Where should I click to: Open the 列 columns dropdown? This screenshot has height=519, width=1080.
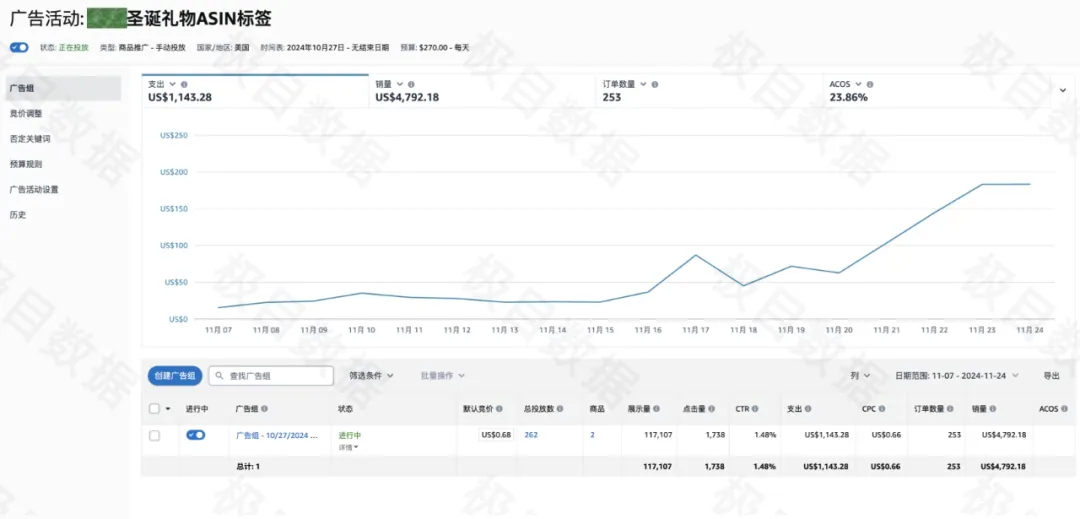tap(860, 376)
